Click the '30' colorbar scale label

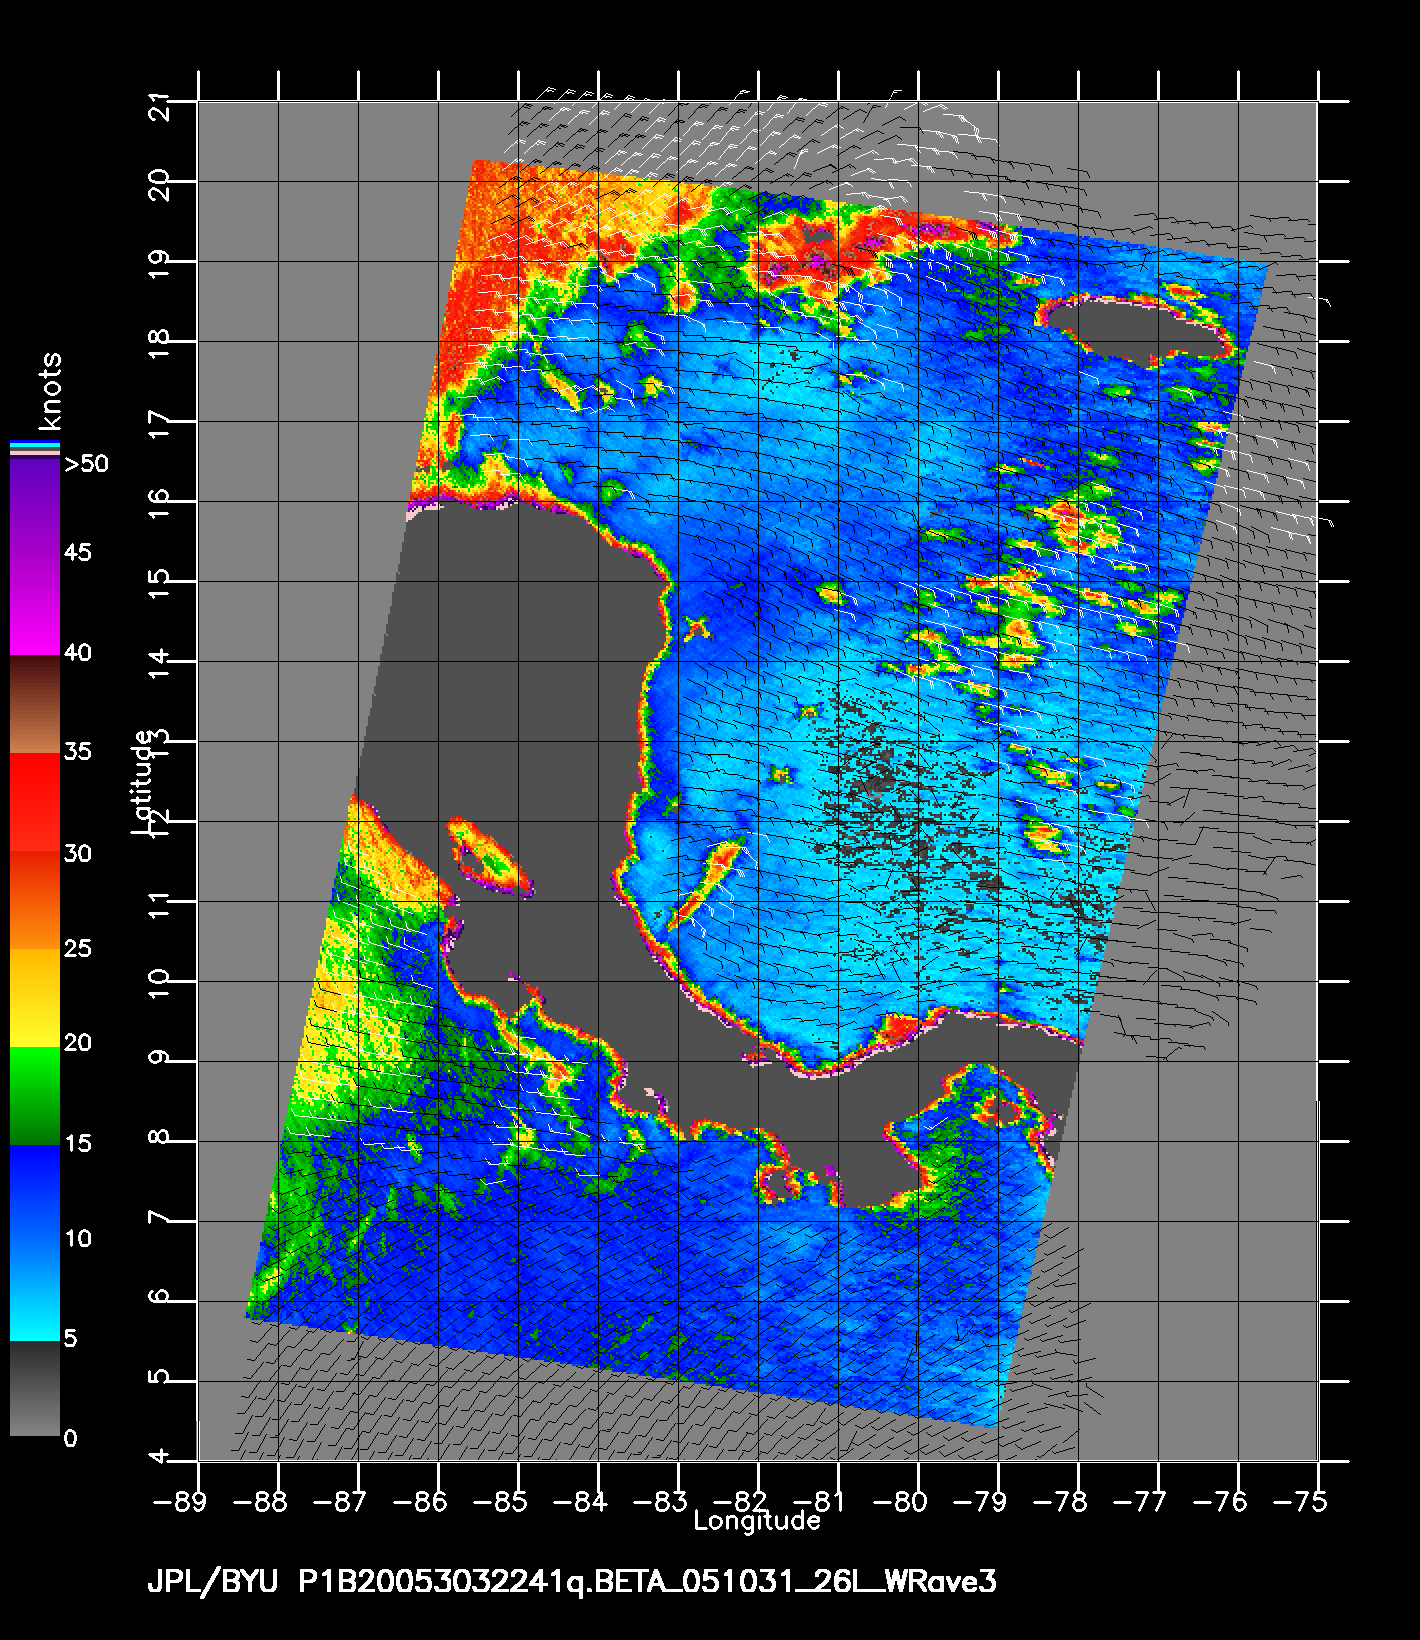pos(78,853)
